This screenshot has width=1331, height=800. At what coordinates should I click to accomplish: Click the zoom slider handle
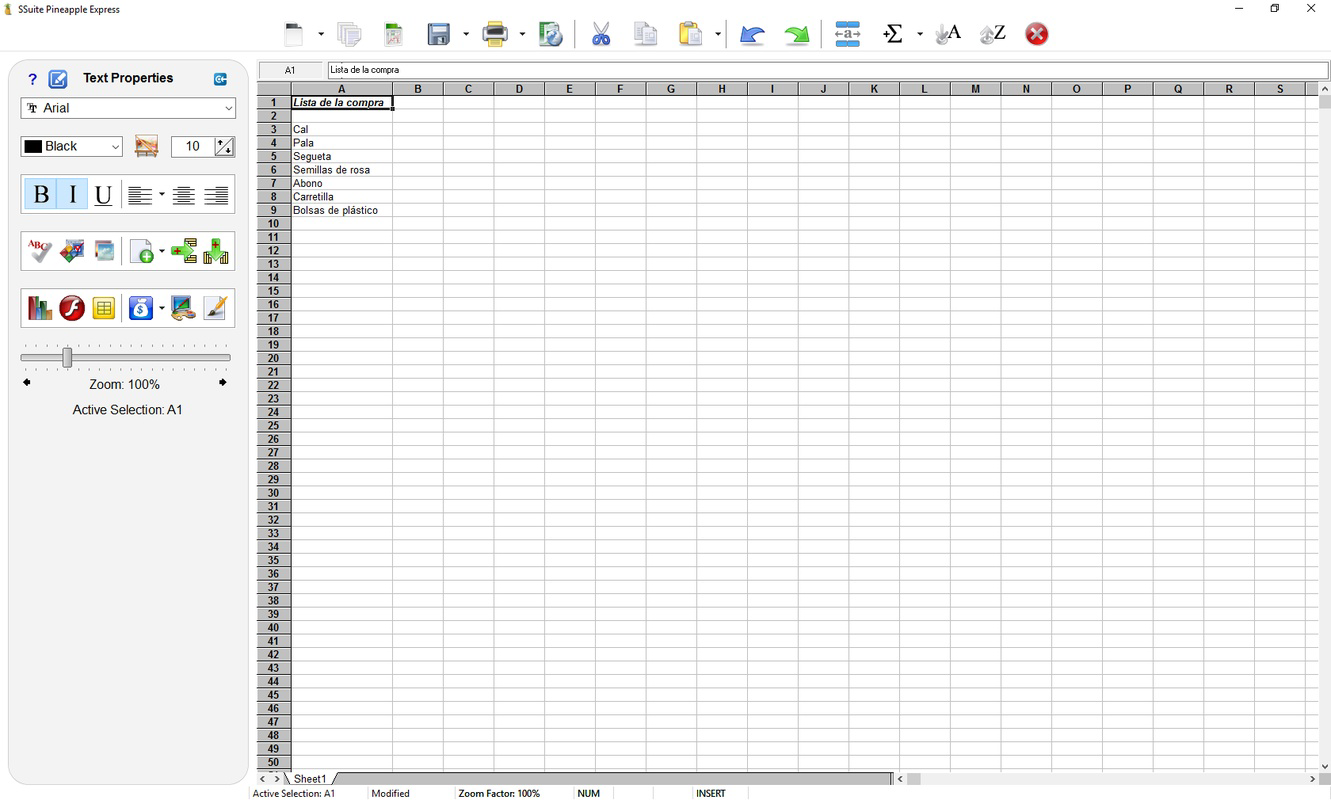[x=67, y=357]
